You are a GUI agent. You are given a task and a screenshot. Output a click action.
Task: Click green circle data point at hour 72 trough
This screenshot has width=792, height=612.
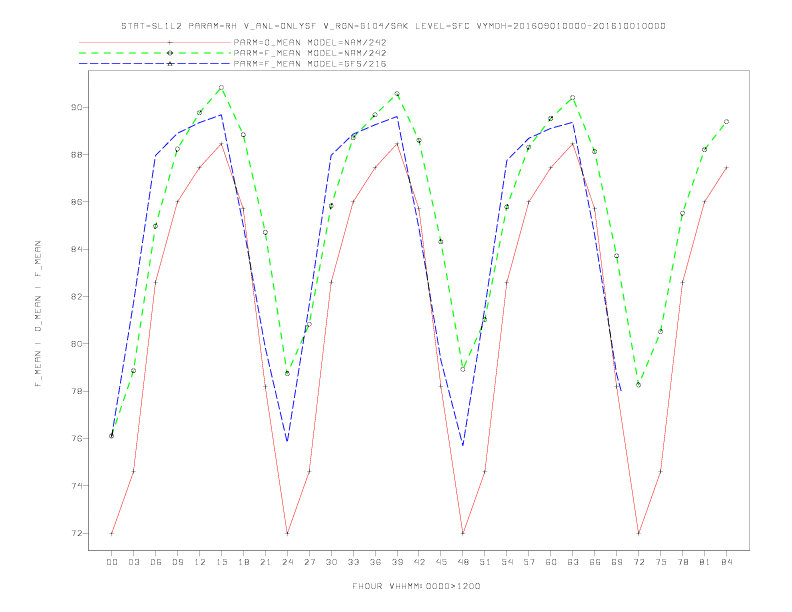[638, 385]
